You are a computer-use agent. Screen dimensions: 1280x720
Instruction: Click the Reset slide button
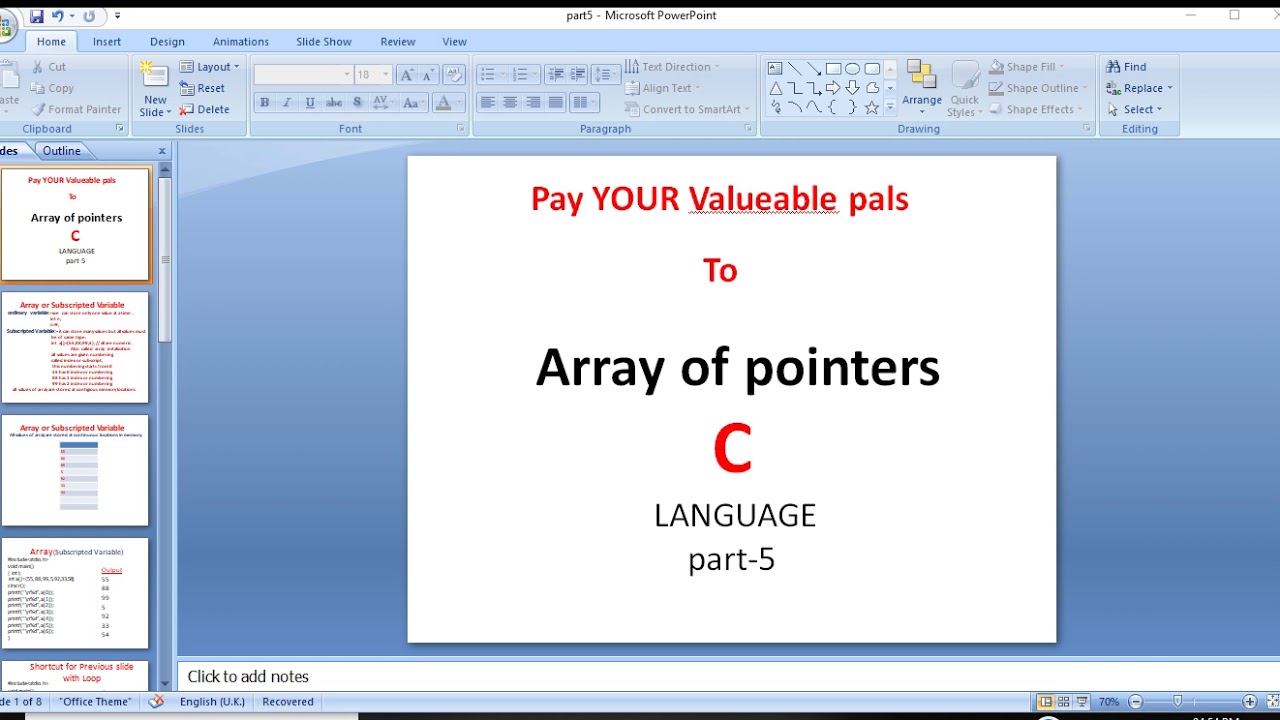click(203, 88)
